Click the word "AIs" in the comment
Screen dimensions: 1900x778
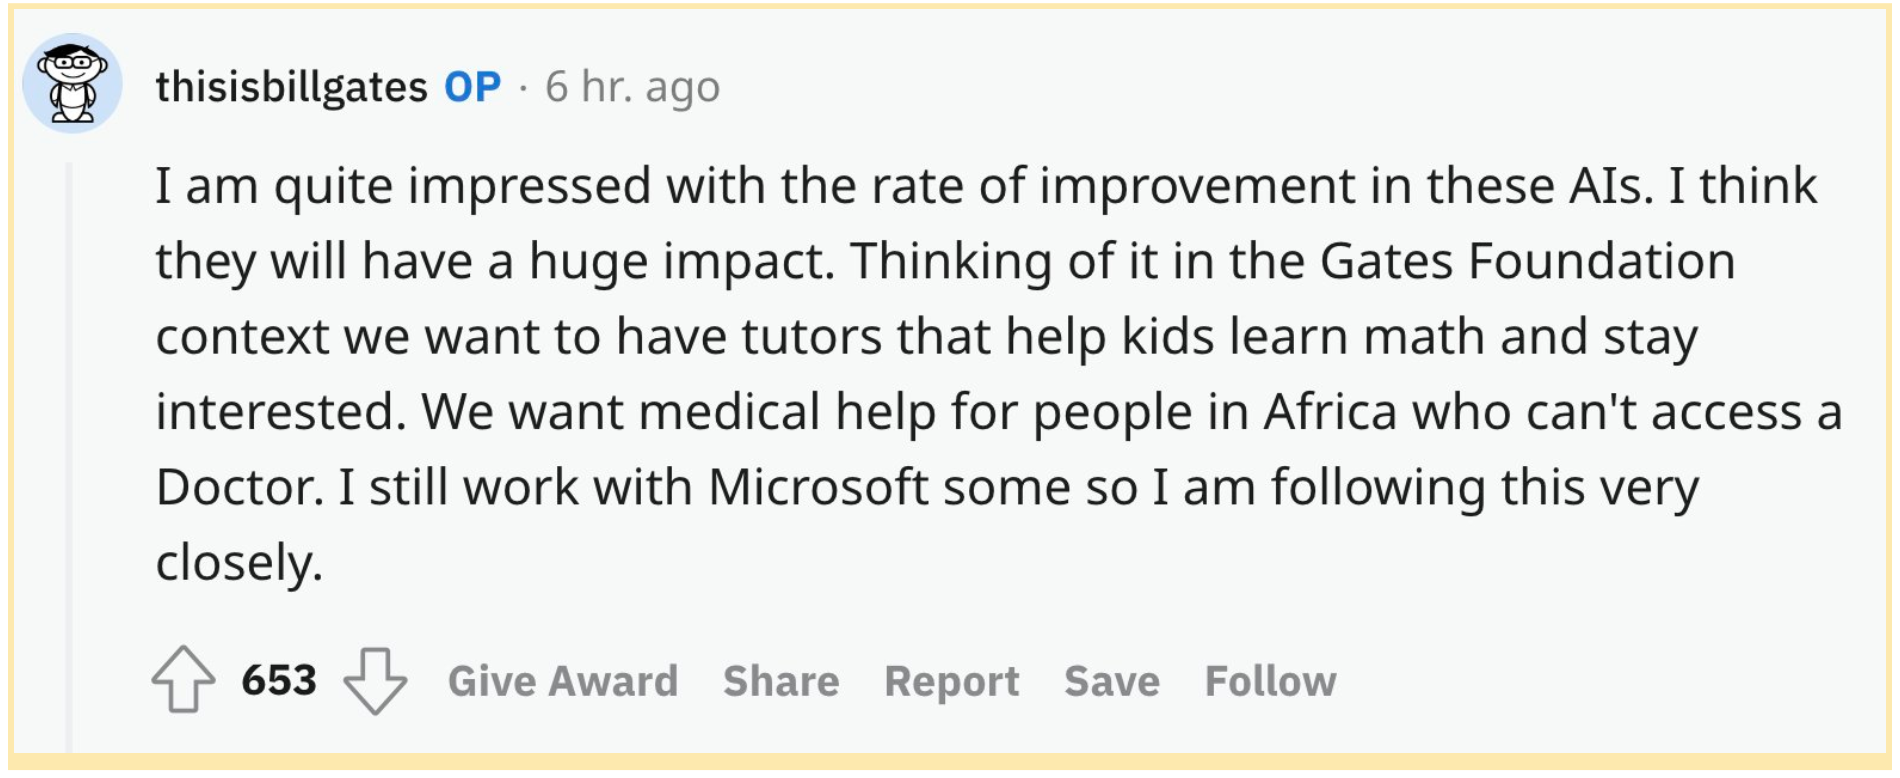(x=1611, y=186)
